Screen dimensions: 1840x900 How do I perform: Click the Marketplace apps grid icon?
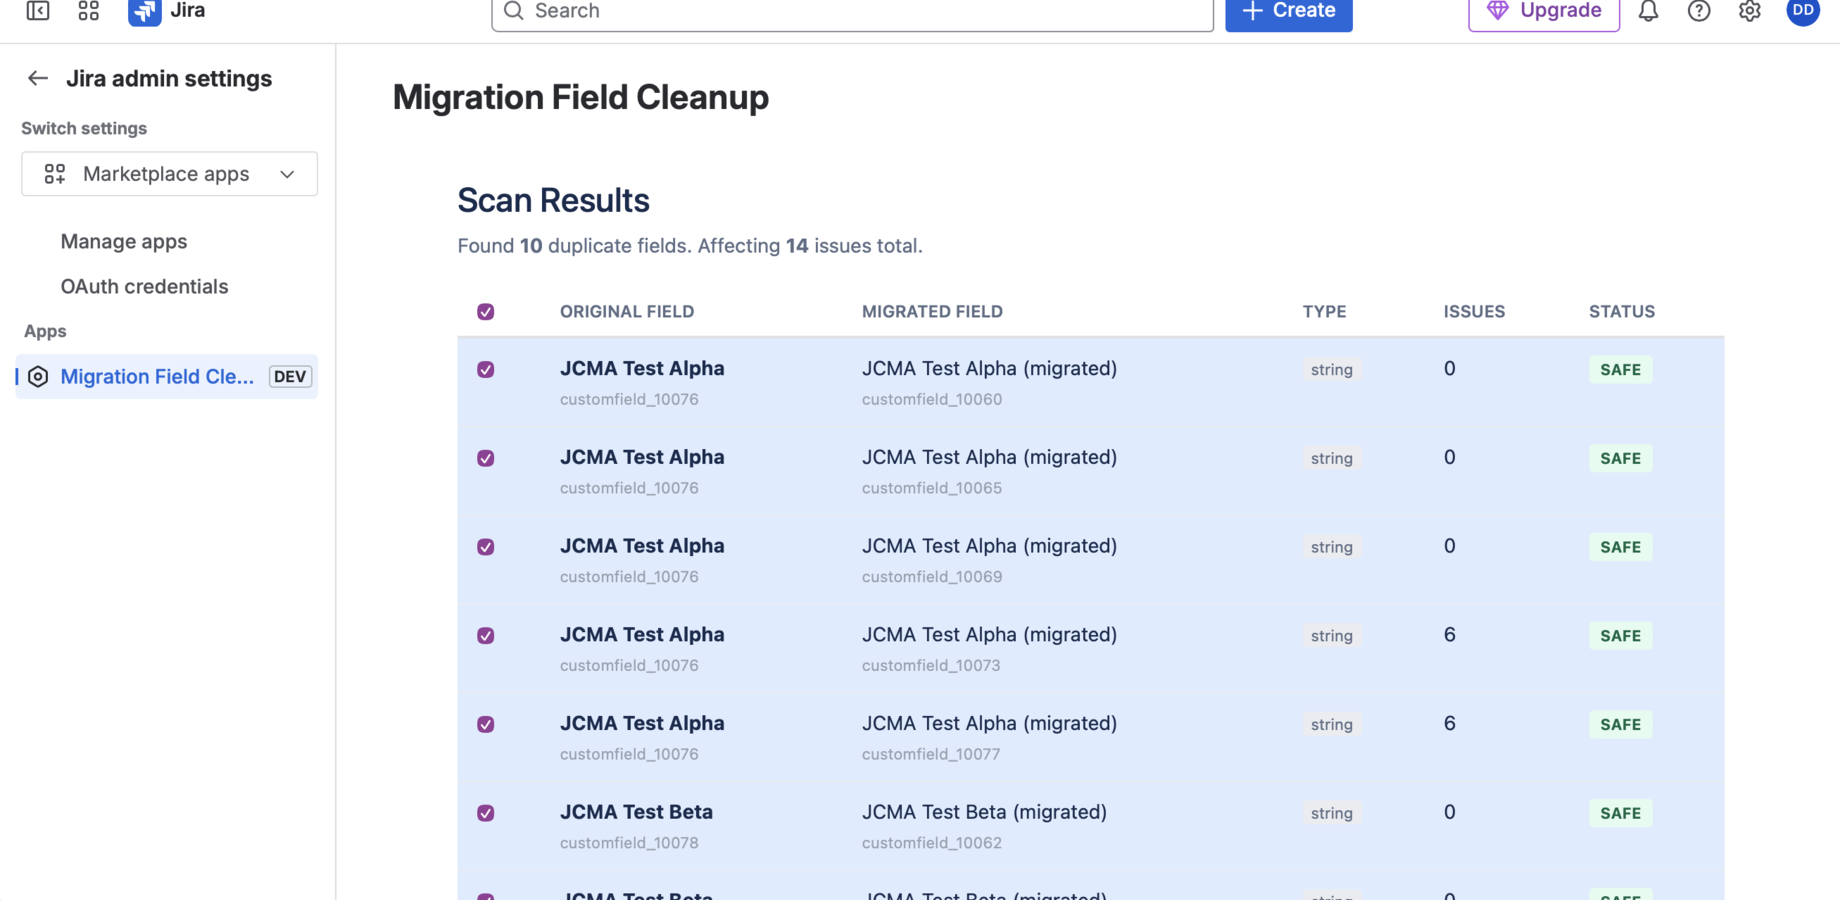(54, 173)
